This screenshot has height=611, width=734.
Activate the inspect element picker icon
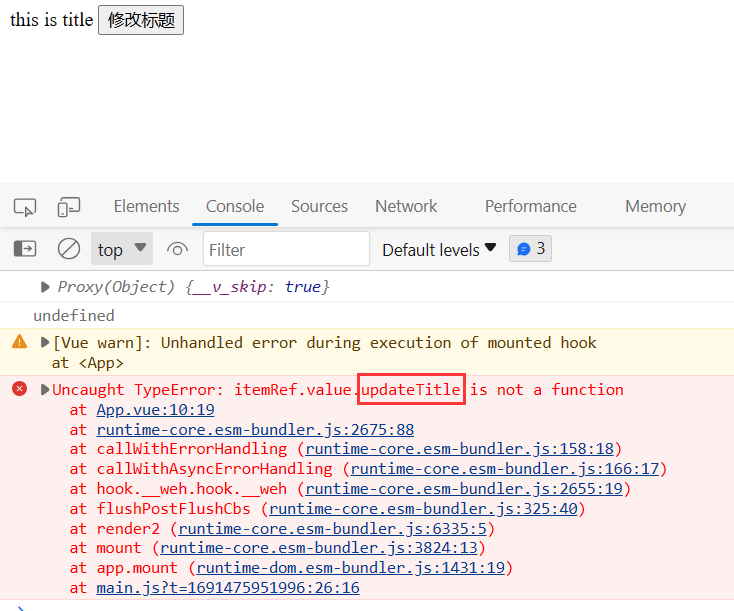[x=25, y=207]
